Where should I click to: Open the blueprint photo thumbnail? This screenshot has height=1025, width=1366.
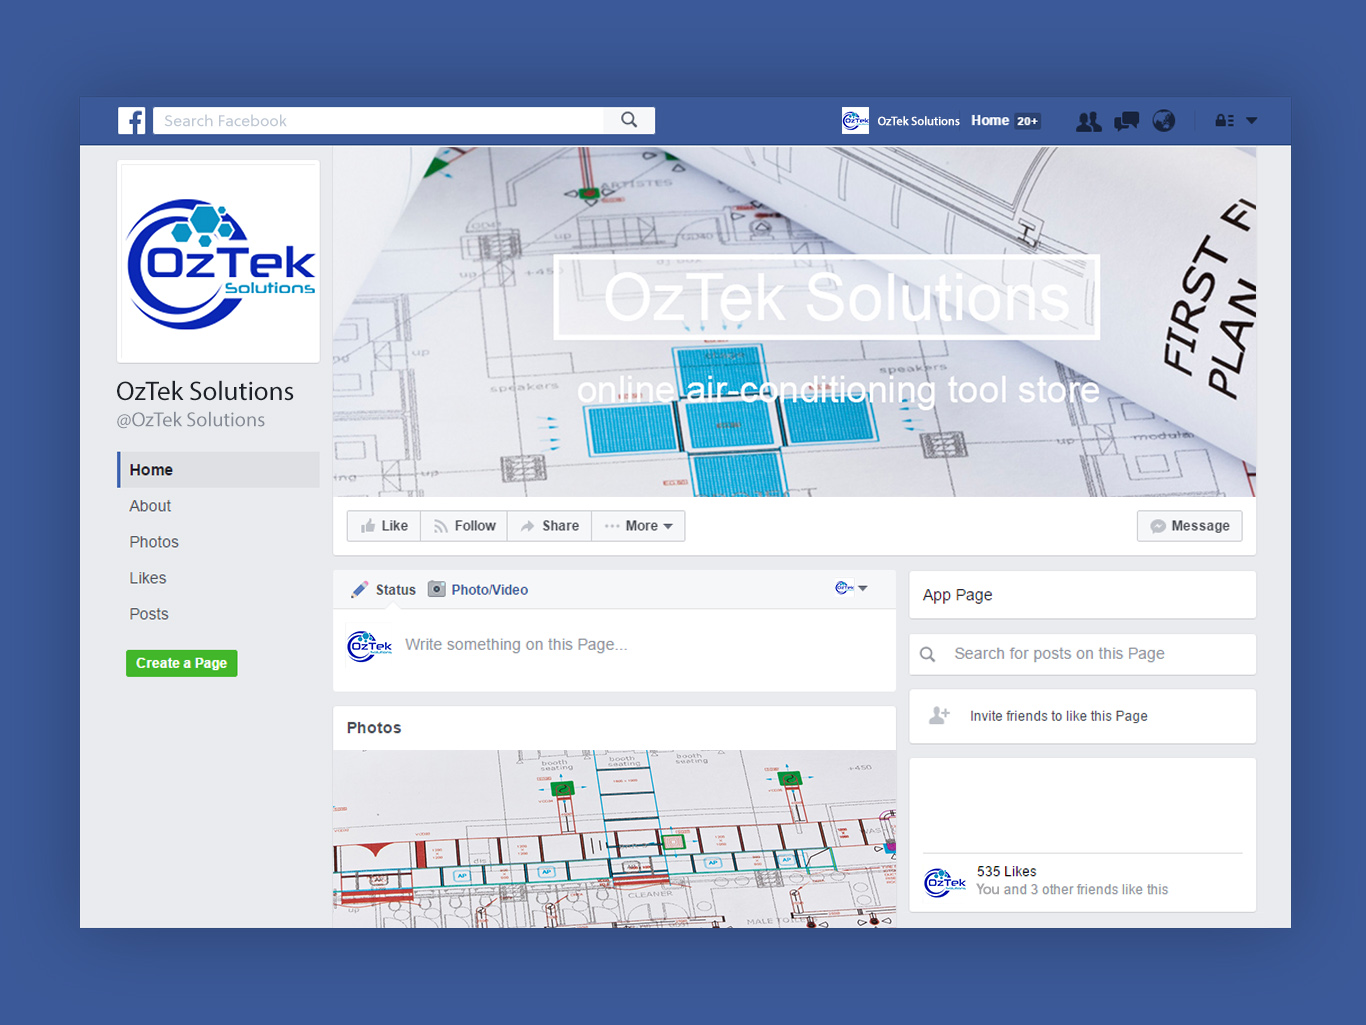(x=614, y=840)
